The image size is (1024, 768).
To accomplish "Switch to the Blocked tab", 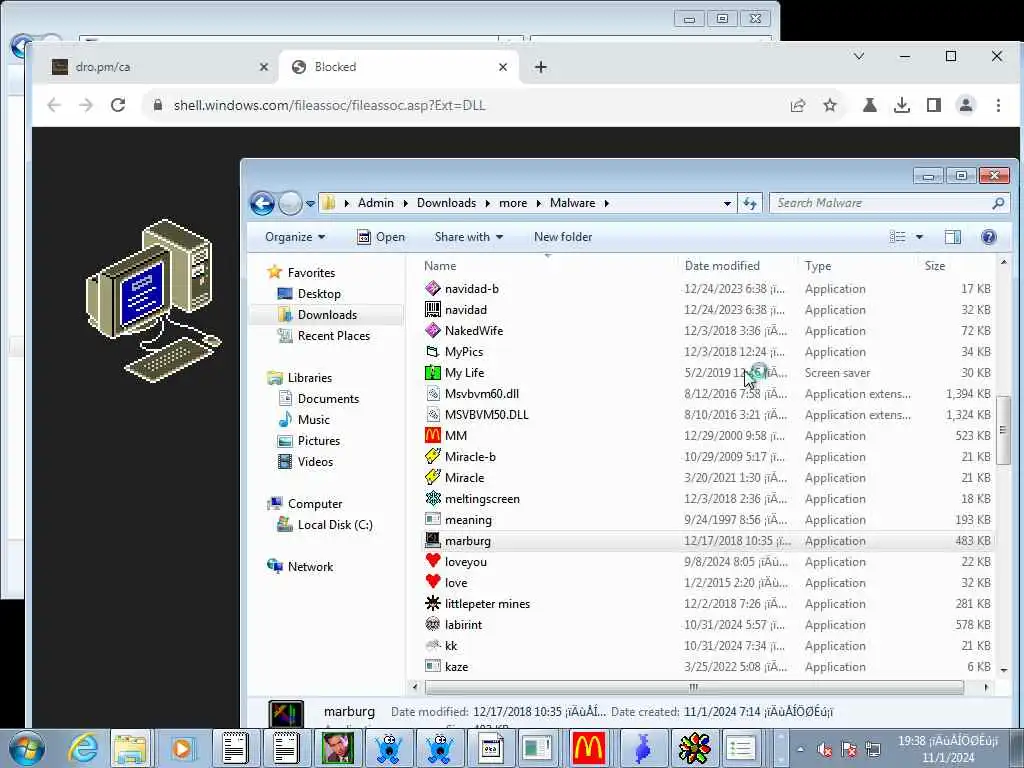I will [399, 67].
